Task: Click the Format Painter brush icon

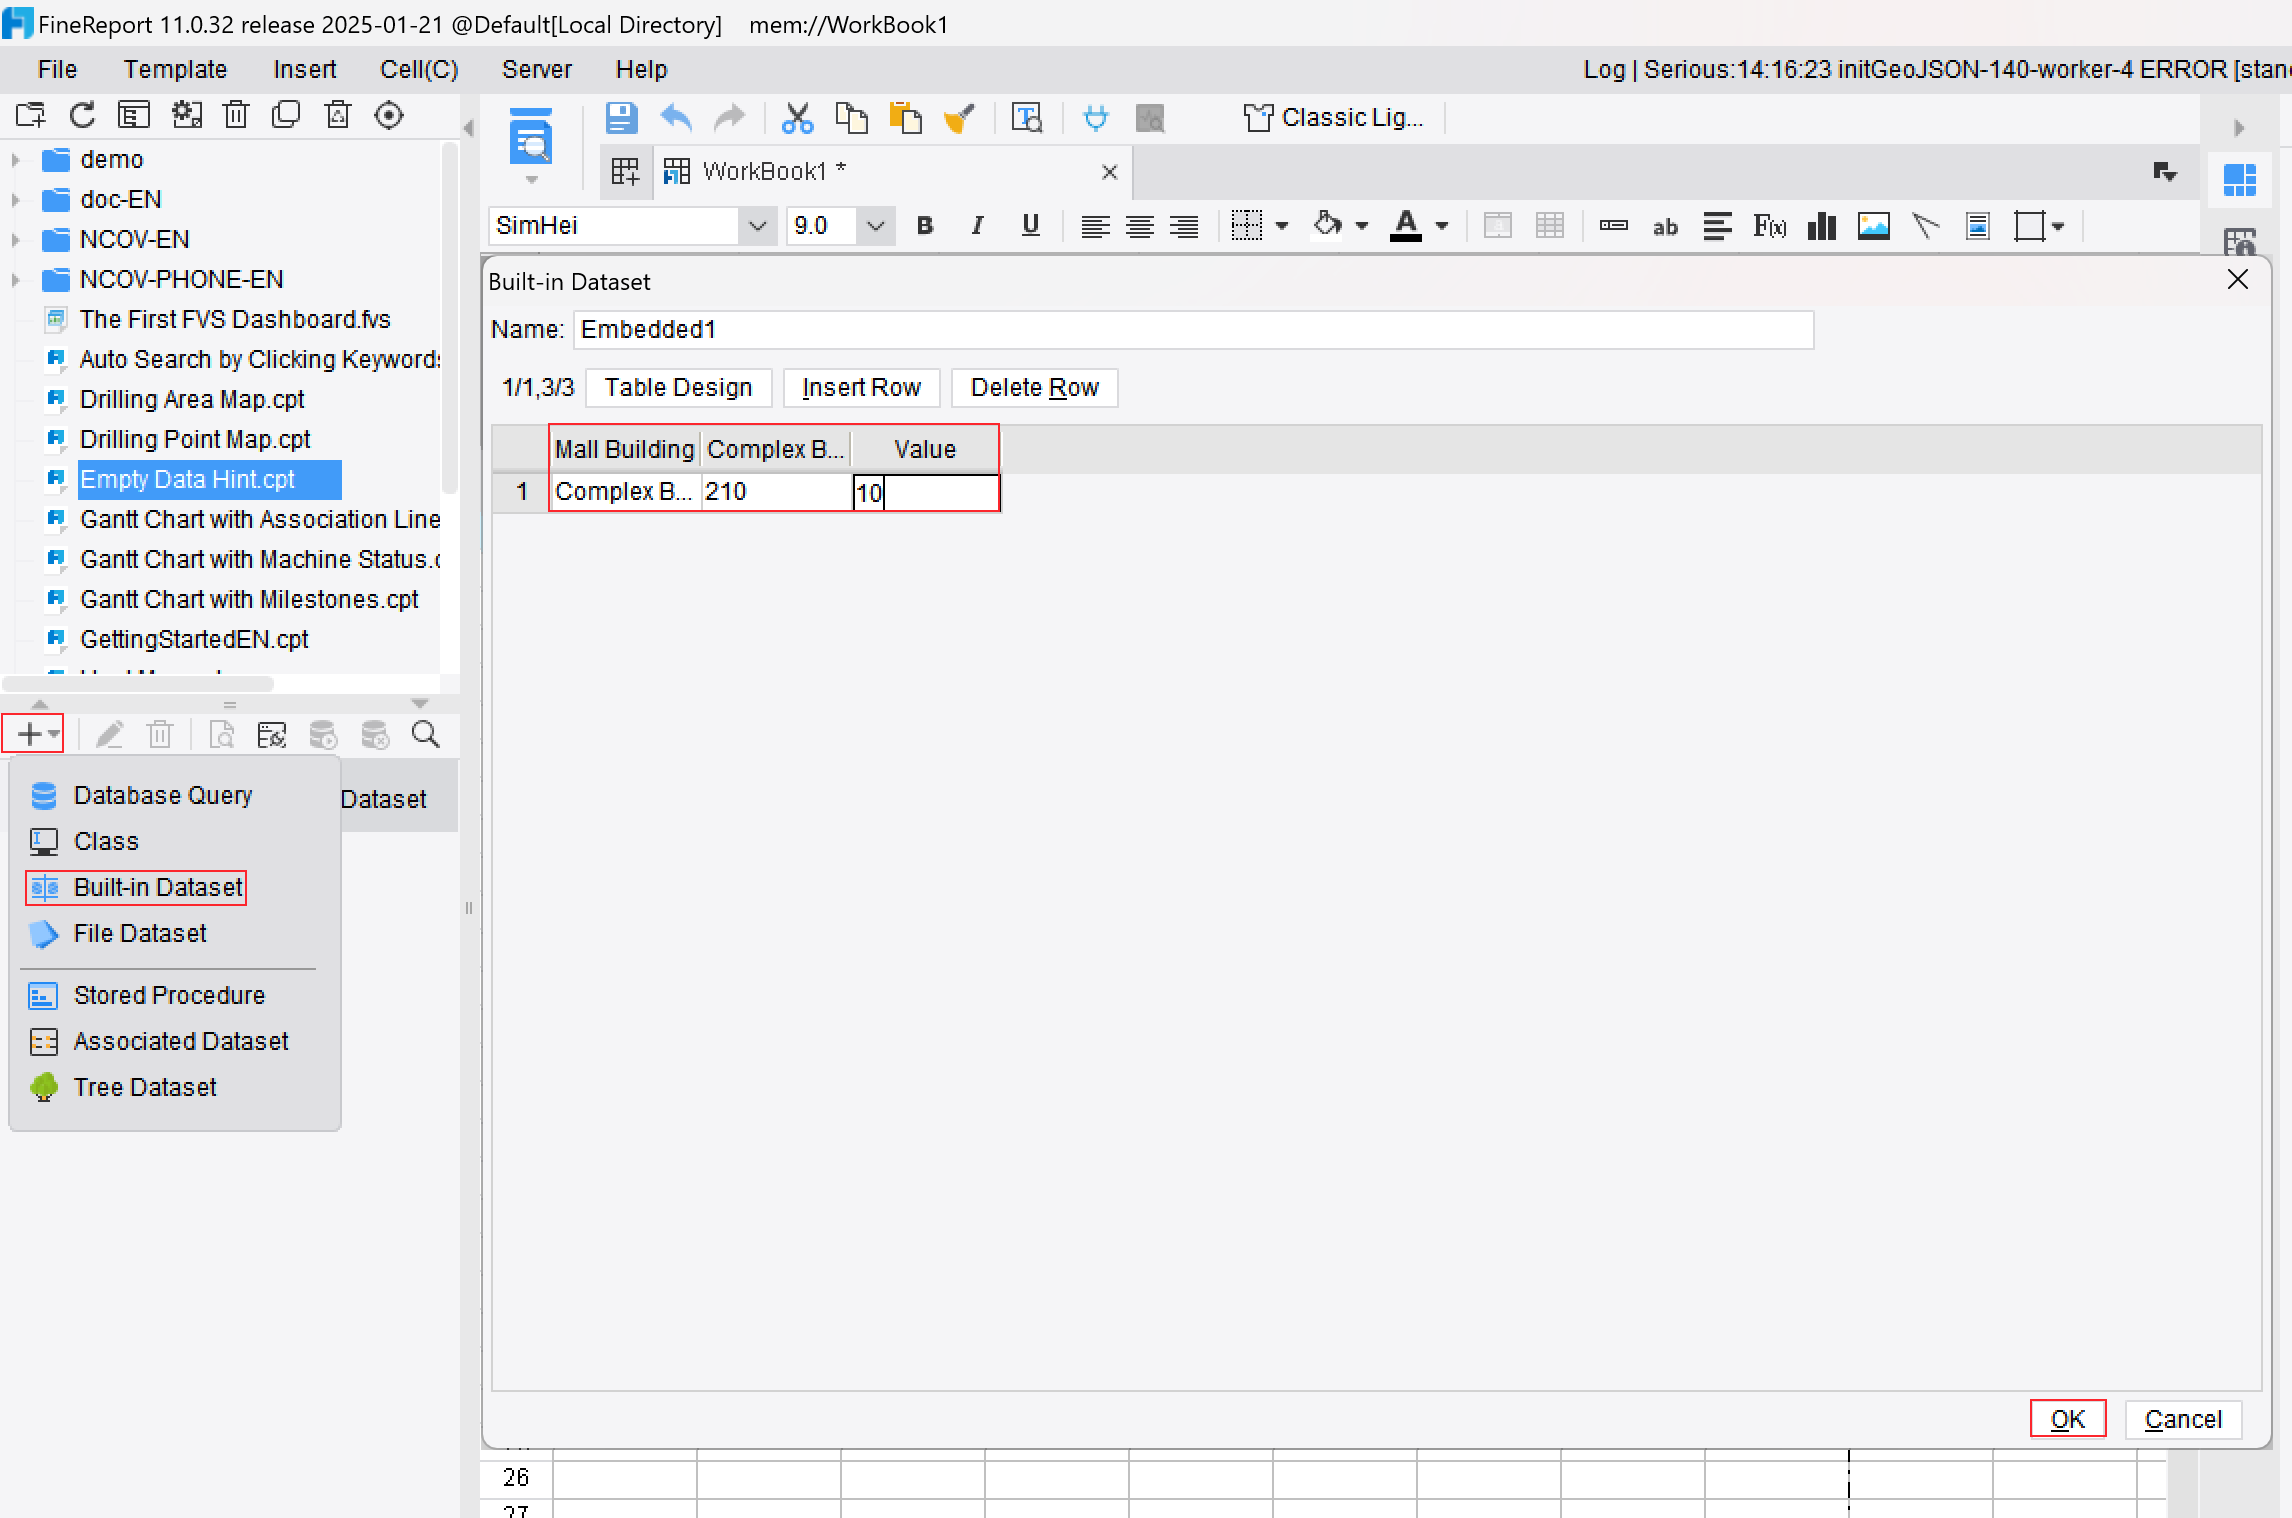Action: [x=959, y=118]
